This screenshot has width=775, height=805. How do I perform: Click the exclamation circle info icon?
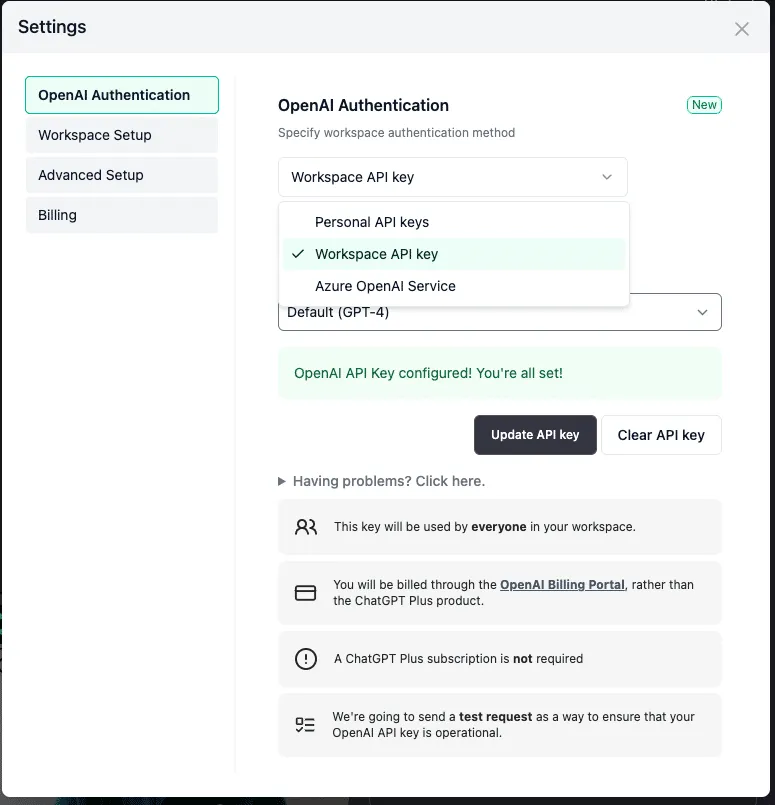click(306, 659)
